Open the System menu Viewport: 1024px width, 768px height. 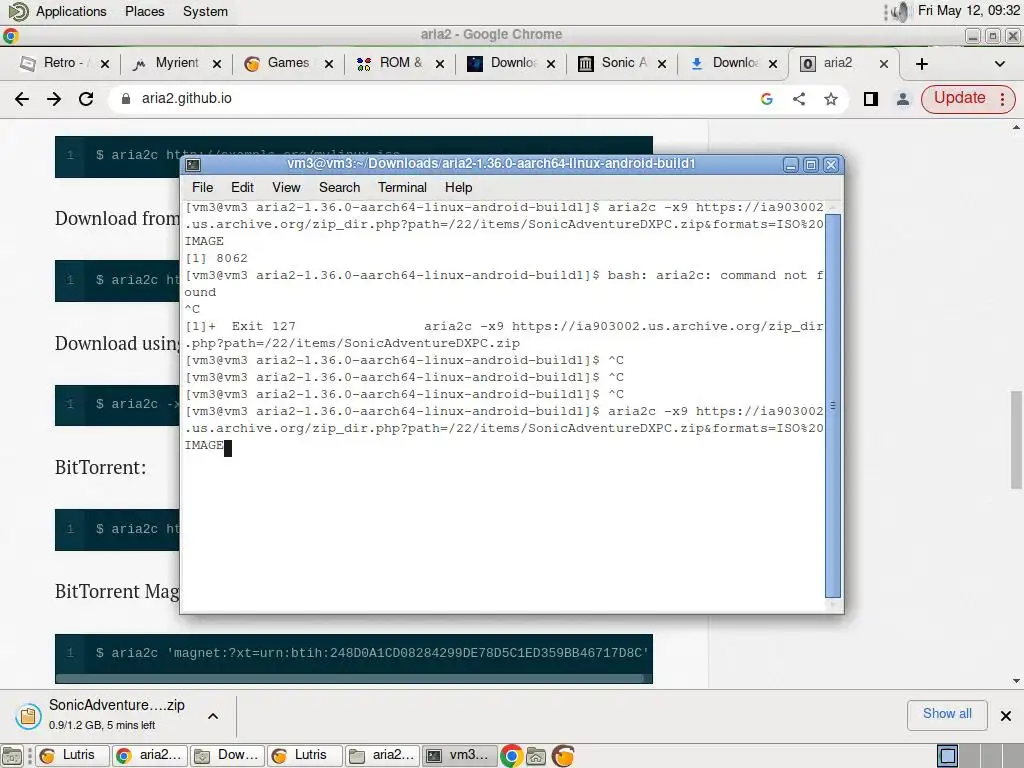point(205,12)
